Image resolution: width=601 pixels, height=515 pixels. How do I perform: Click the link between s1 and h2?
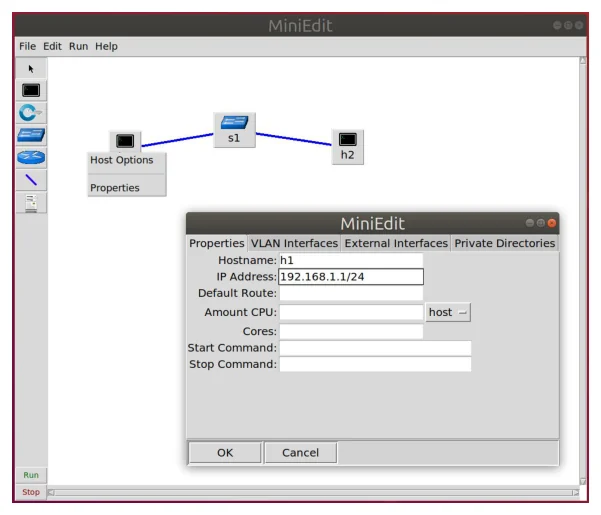click(294, 139)
